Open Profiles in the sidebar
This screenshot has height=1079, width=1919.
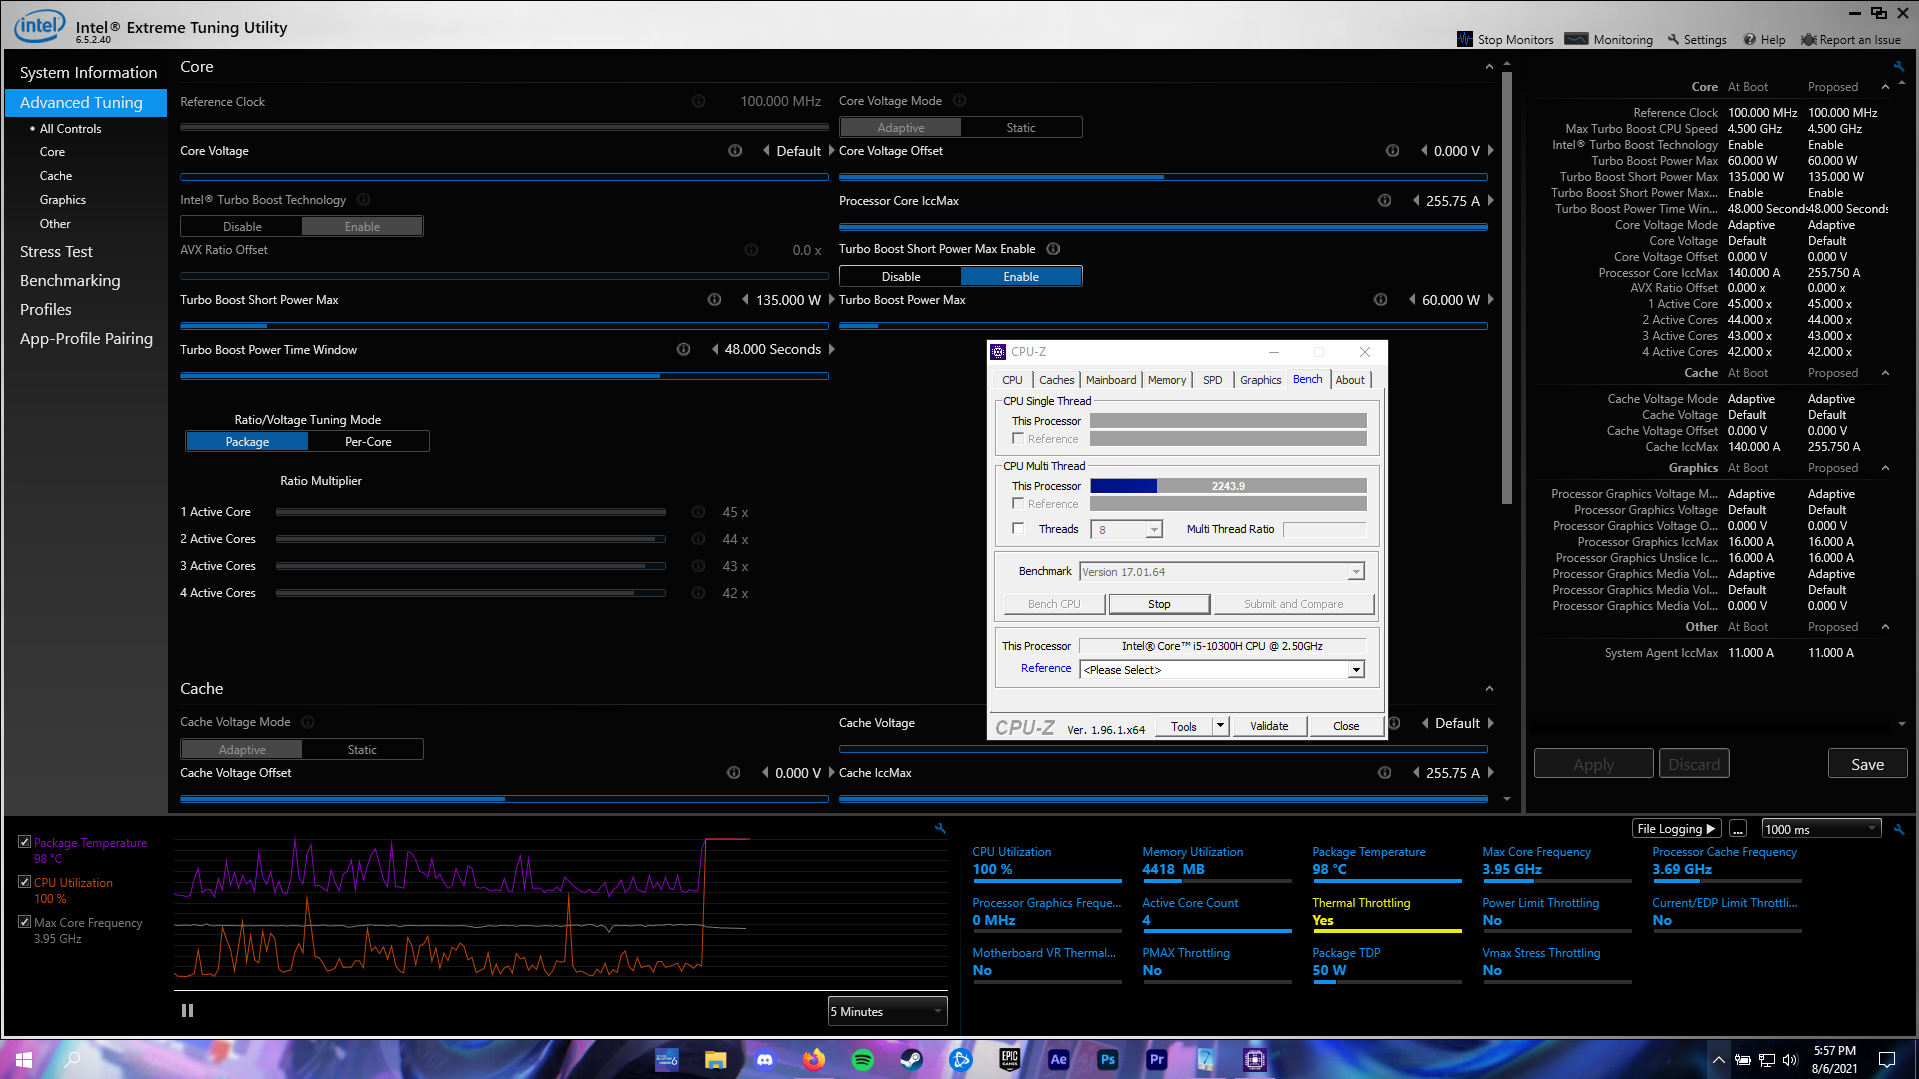[x=46, y=310]
